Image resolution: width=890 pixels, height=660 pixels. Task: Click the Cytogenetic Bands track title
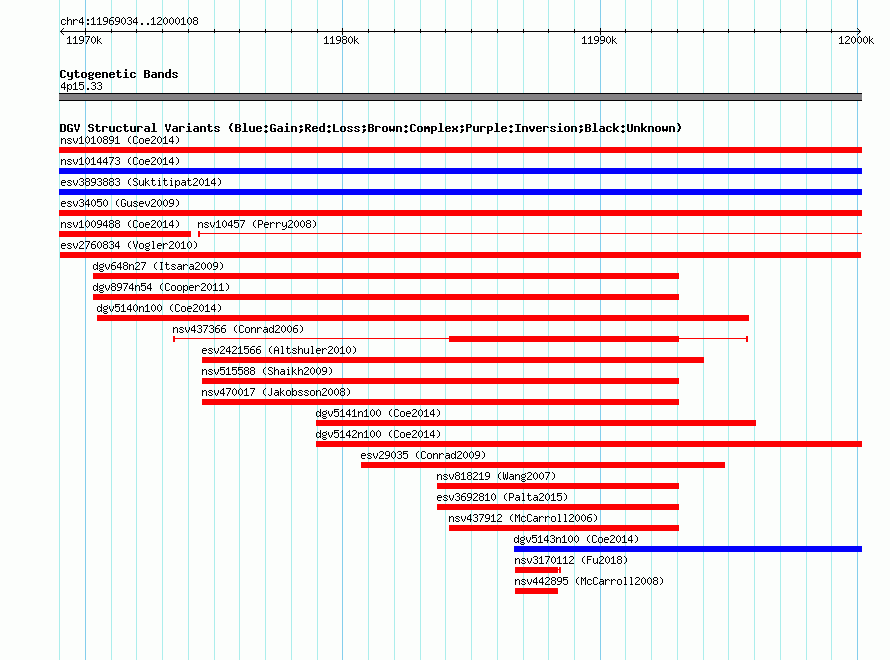click(119, 74)
